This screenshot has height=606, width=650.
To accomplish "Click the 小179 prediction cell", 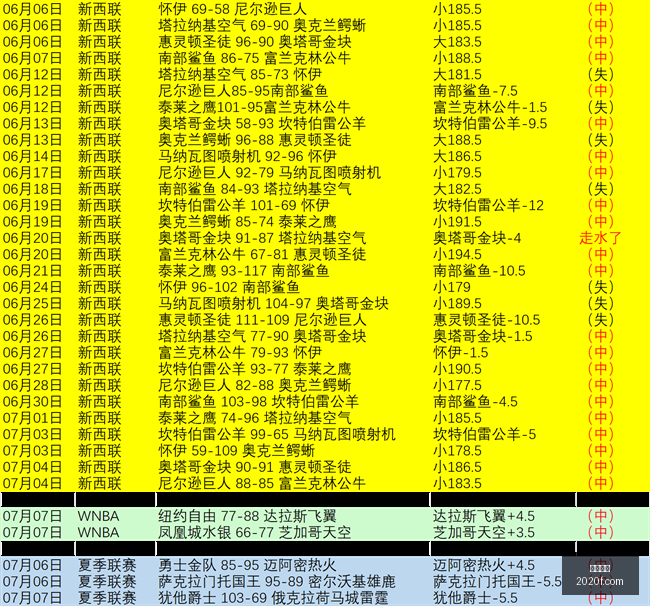I will coord(452,287).
